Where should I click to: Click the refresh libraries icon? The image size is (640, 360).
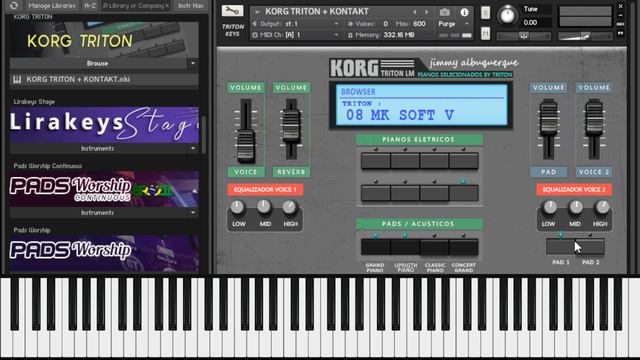click(14, 5)
